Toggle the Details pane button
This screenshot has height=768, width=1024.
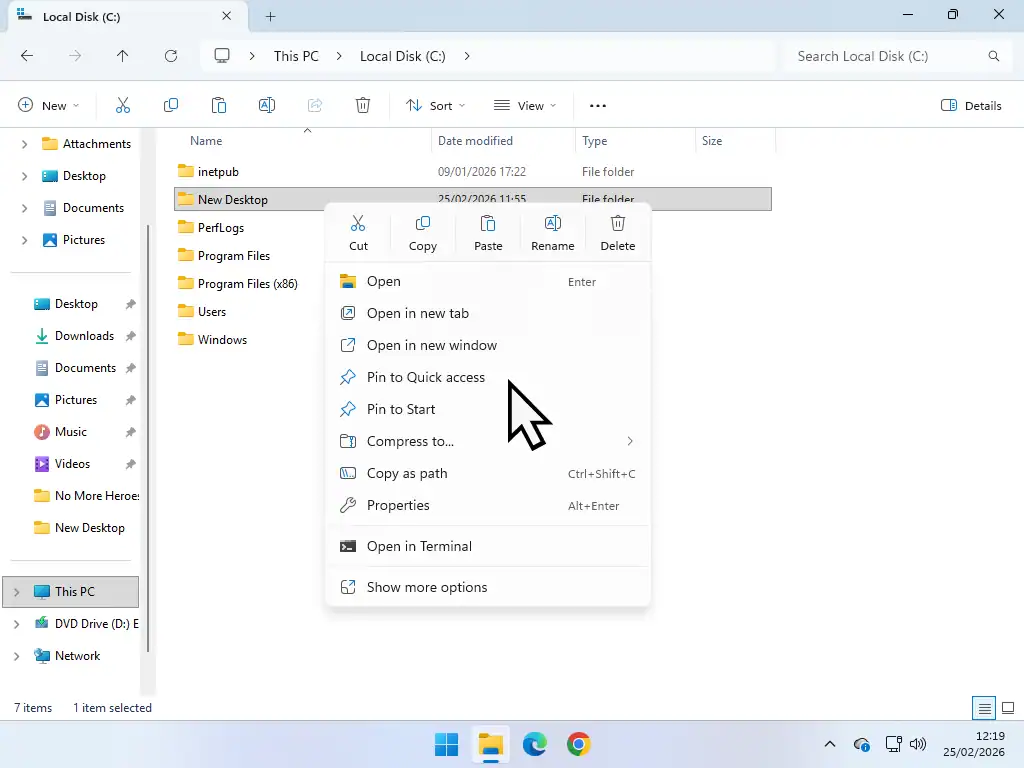(x=971, y=105)
